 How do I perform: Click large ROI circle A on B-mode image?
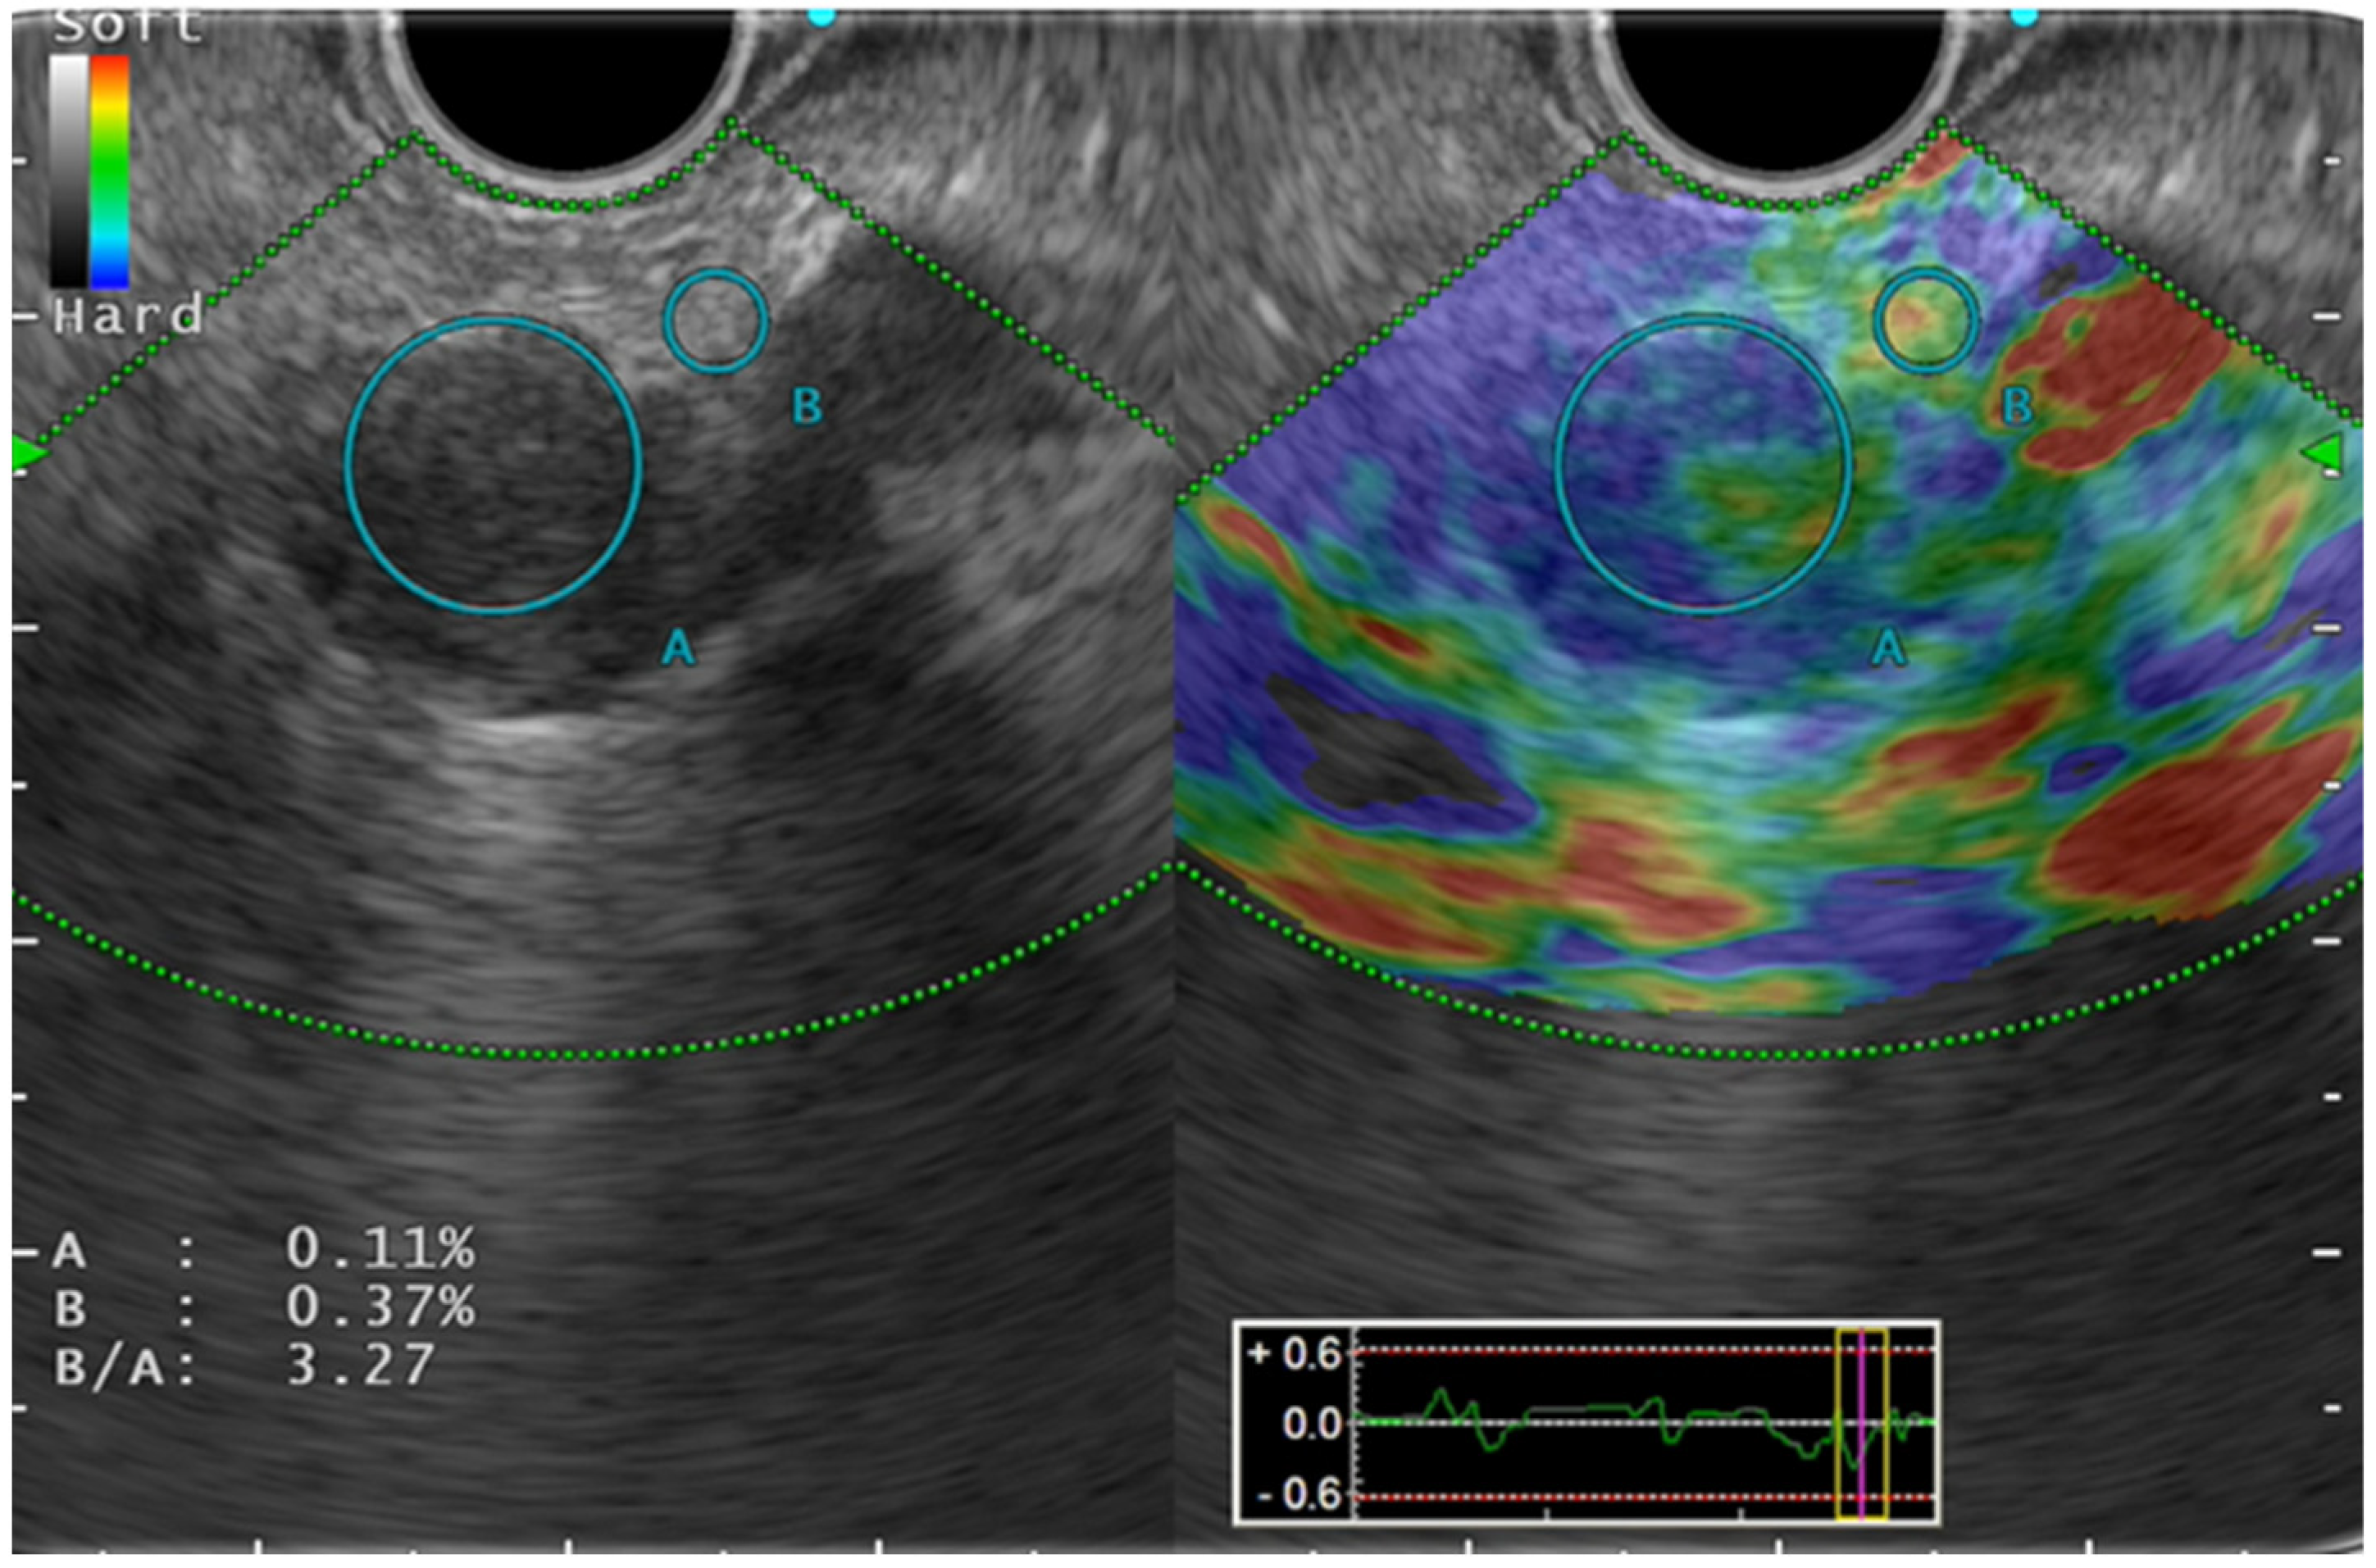(493, 465)
